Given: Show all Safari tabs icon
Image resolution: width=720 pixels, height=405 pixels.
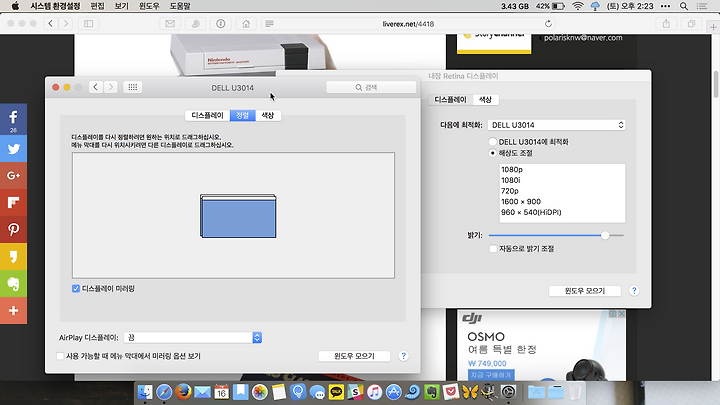Looking at the screenshot, I should pos(691,24).
